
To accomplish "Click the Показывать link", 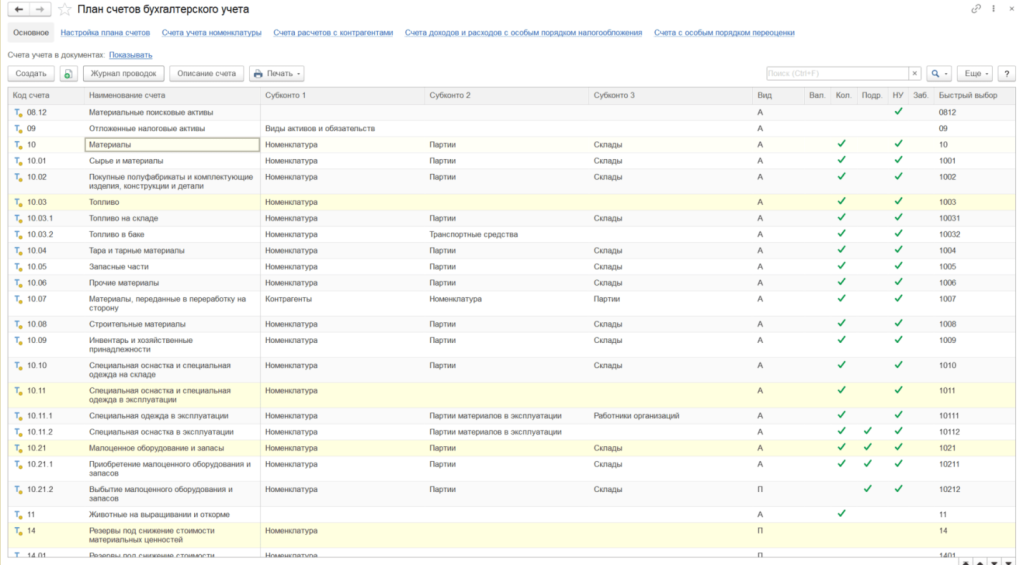I will [x=130, y=55].
